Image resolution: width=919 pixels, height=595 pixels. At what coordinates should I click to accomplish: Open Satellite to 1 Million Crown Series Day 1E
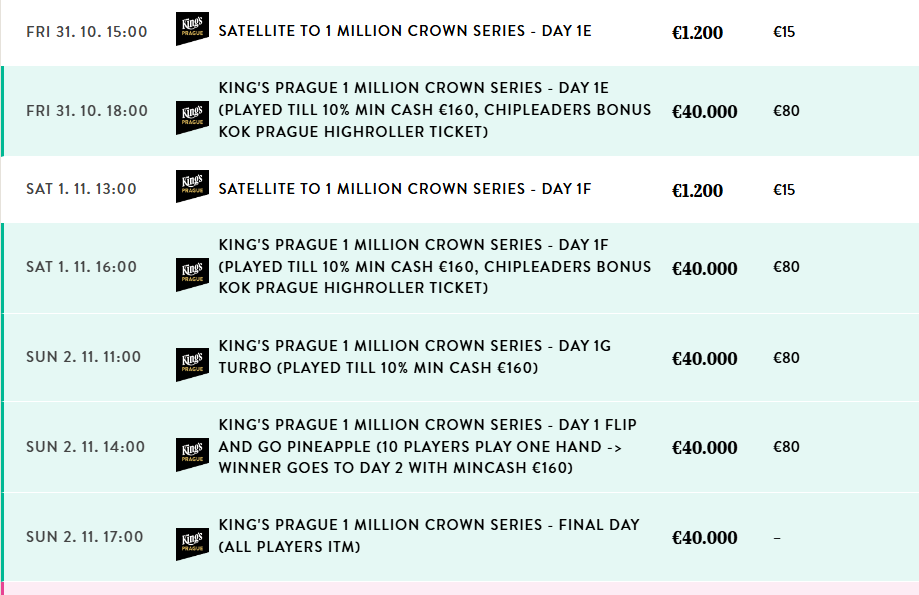[x=405, y=31]
